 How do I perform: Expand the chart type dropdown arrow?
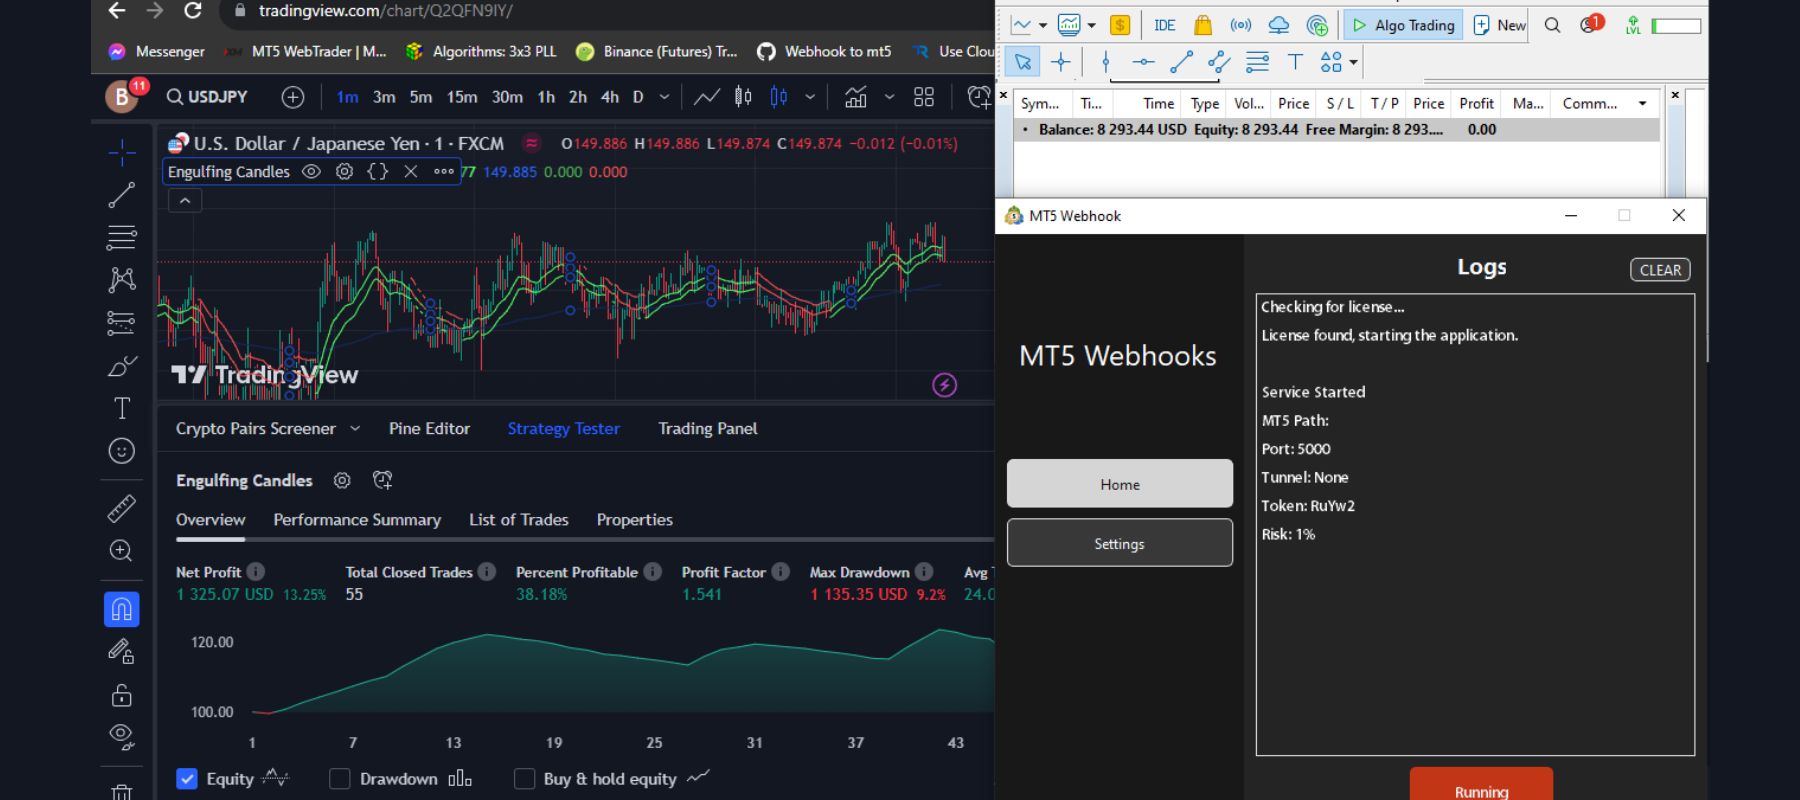pyautogui.click(x=810, y=97)
